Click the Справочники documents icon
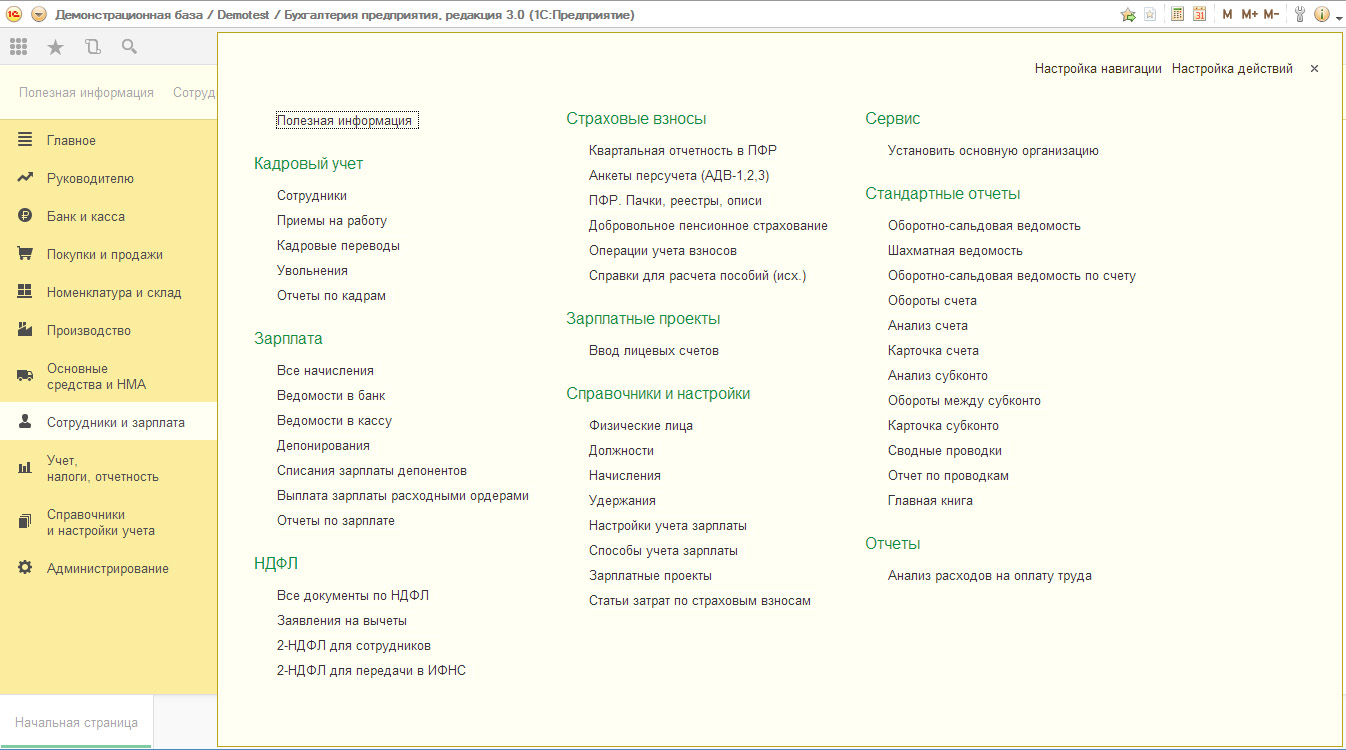 [x=25, y=522]
